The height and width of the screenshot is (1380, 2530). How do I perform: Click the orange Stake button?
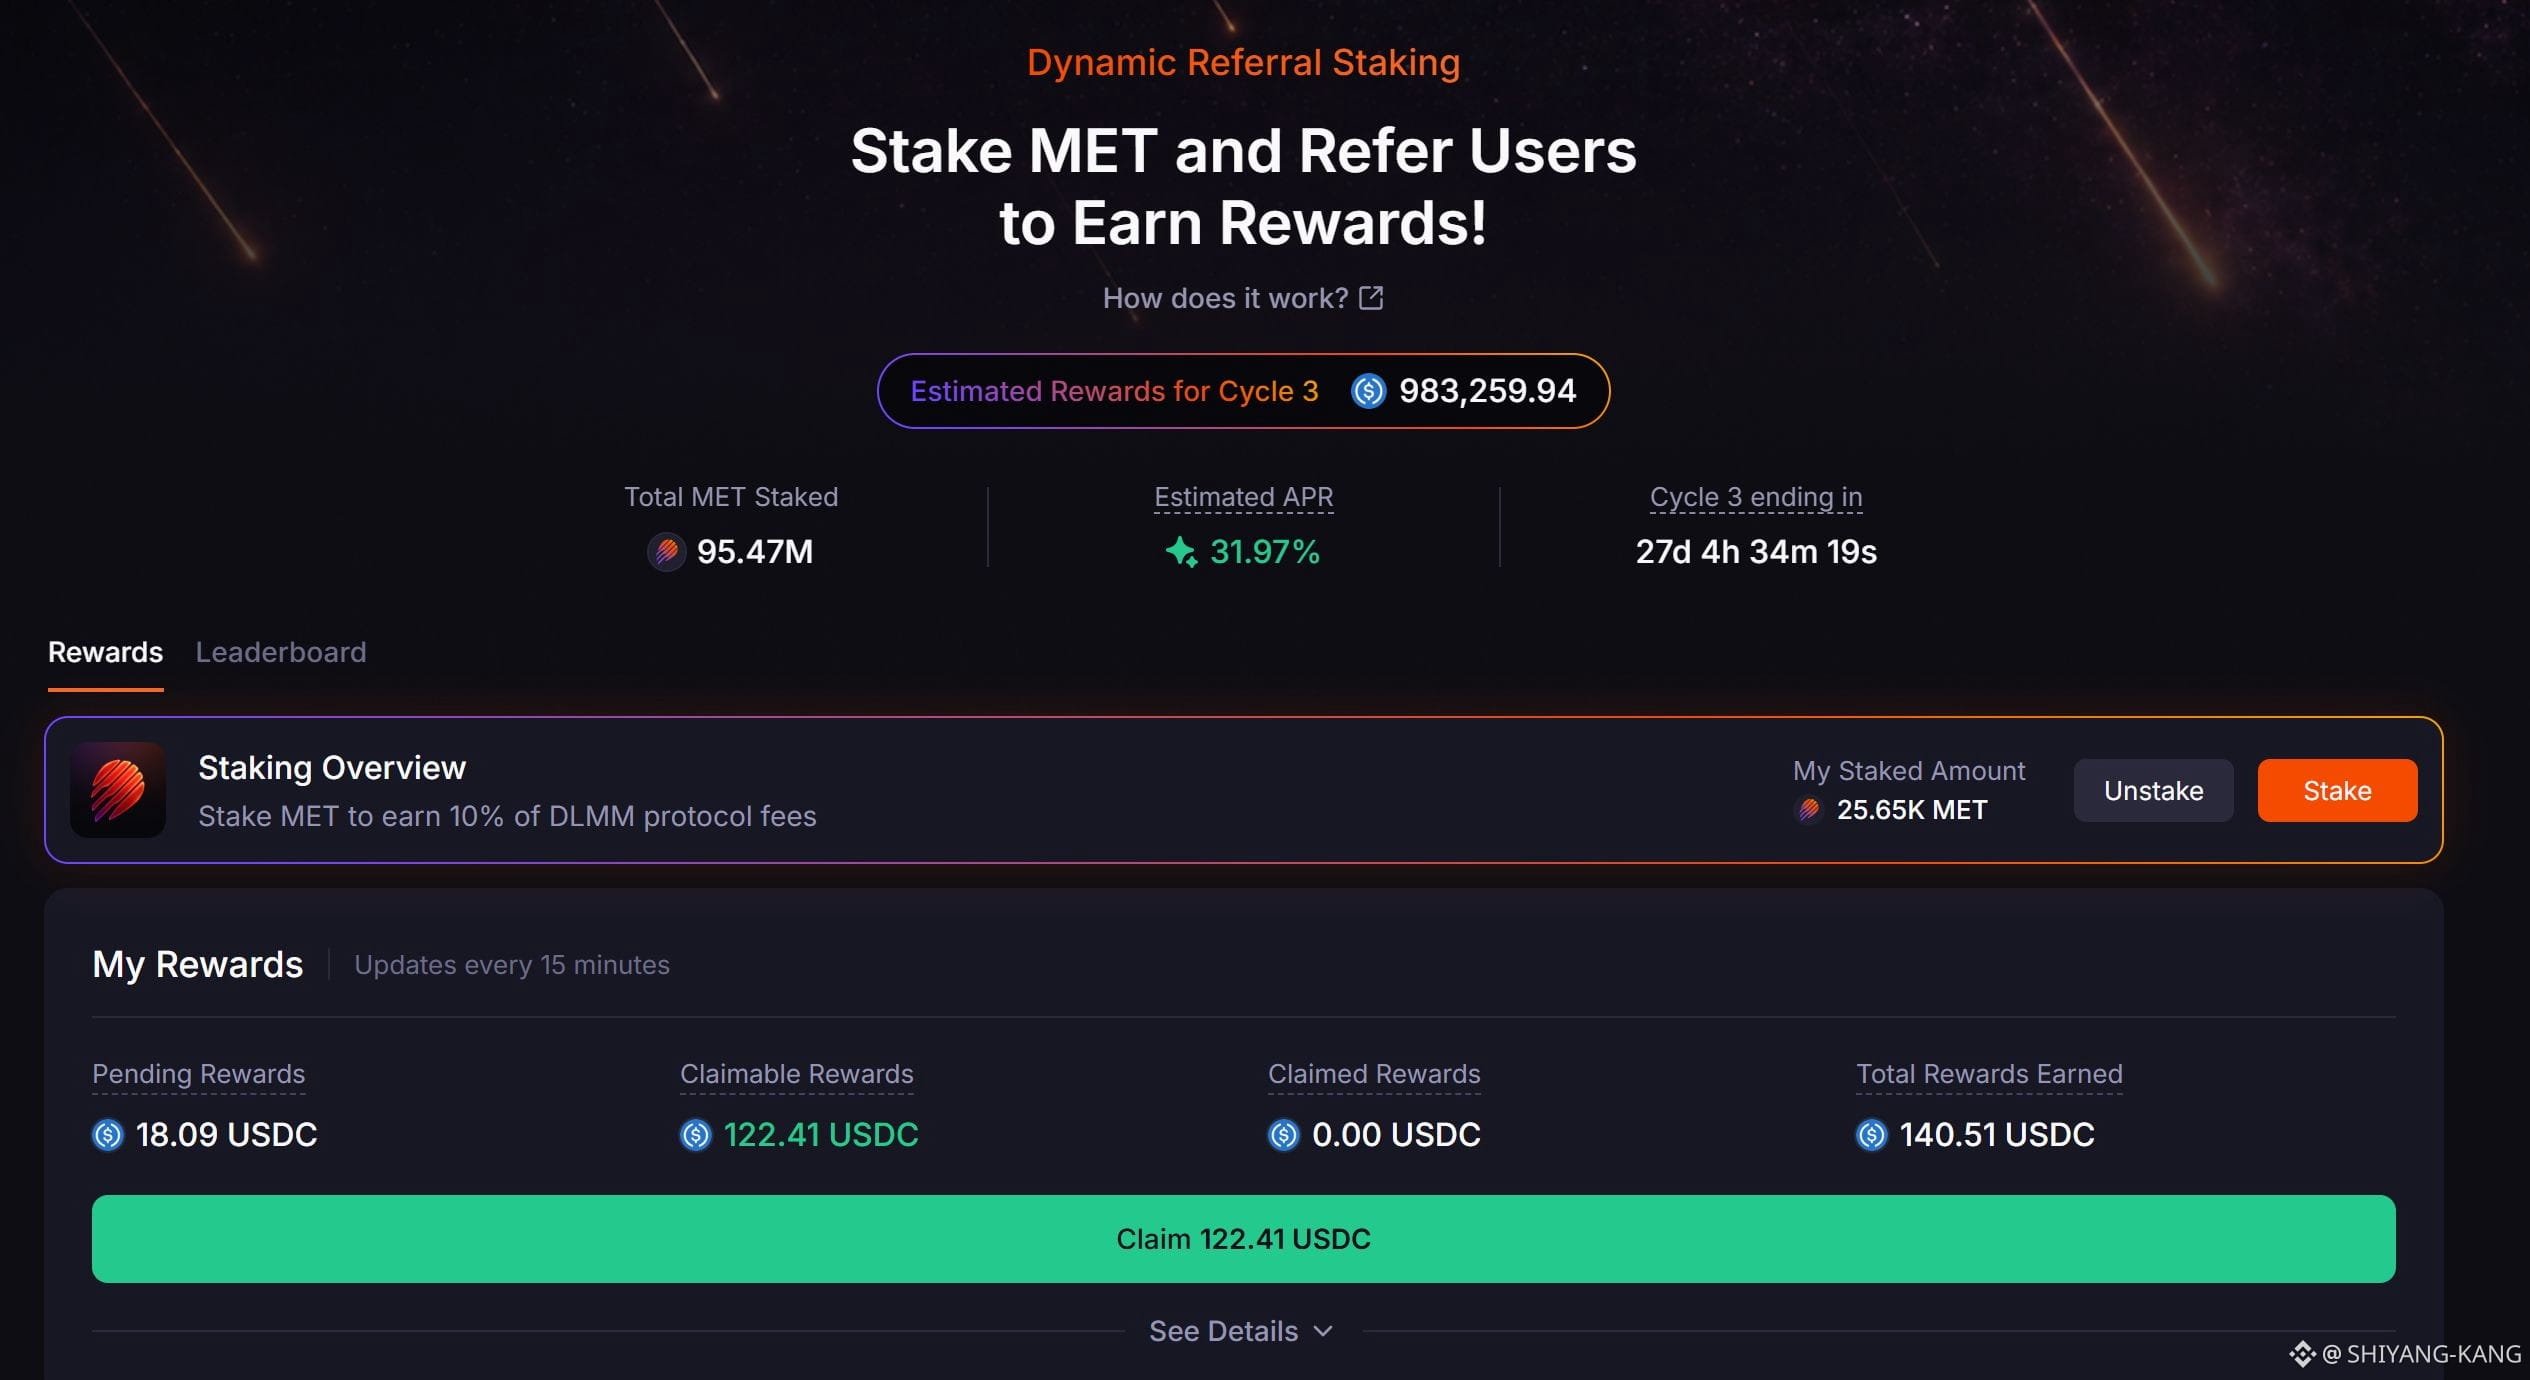coord(2337,790)
